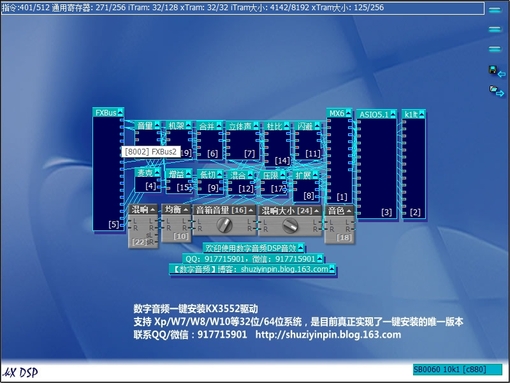Select the 音色 module title
Screen dimensions: 510x383
point(336,211)
